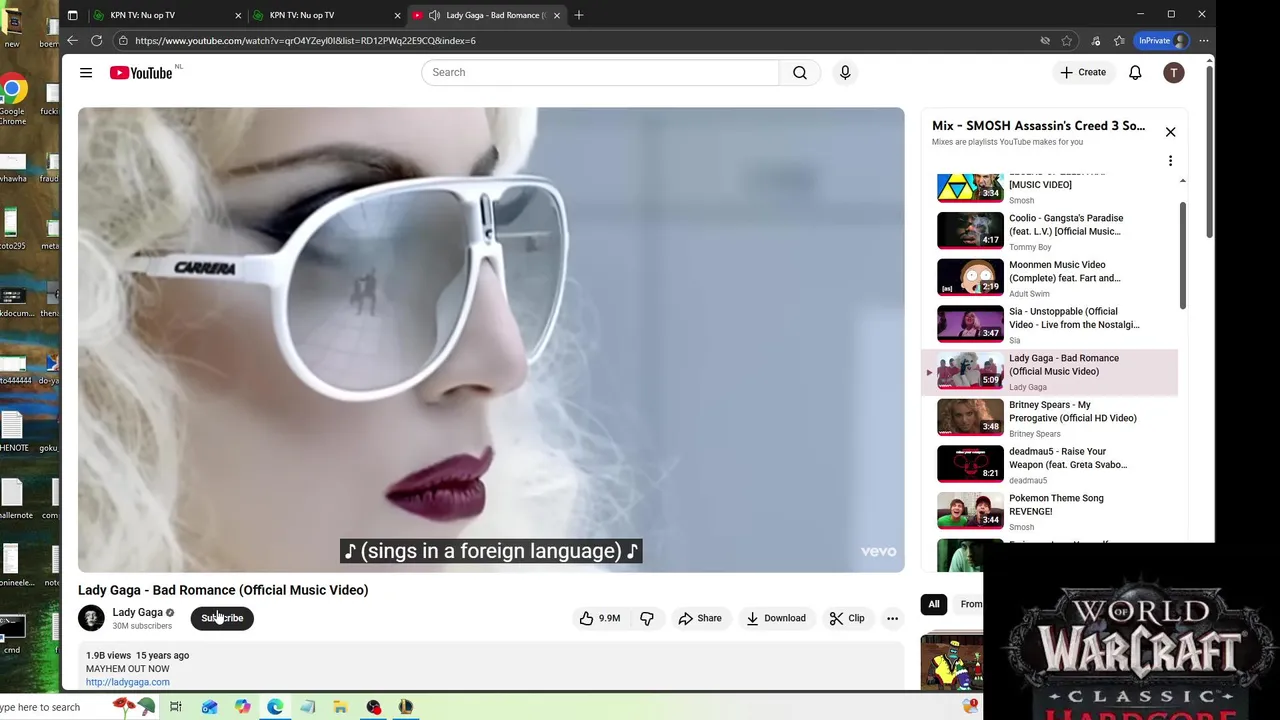Open the cmd desktop shortcut
This screenshot has height=720, width=1280.
11,634
